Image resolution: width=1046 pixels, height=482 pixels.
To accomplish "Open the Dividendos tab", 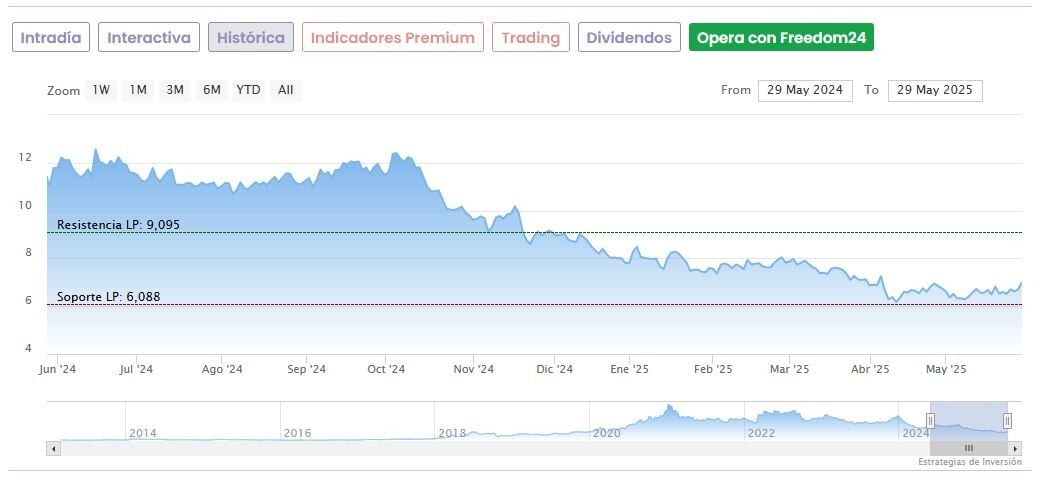I will [x=629, y=38].
